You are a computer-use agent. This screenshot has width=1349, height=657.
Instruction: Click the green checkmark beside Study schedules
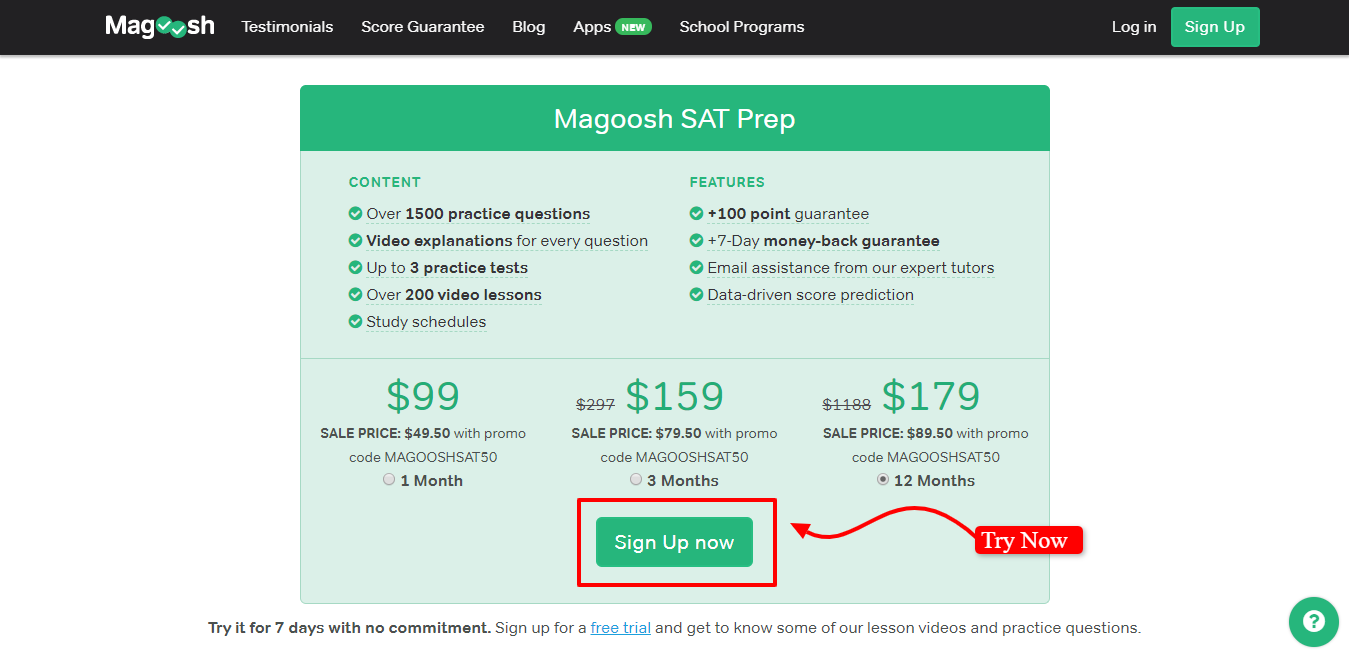click(356, 322)
